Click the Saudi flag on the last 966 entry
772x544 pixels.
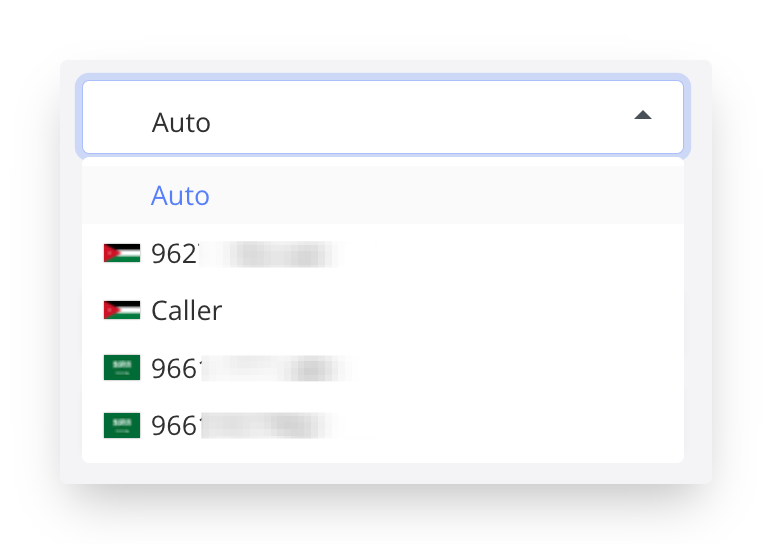(122, 425)
